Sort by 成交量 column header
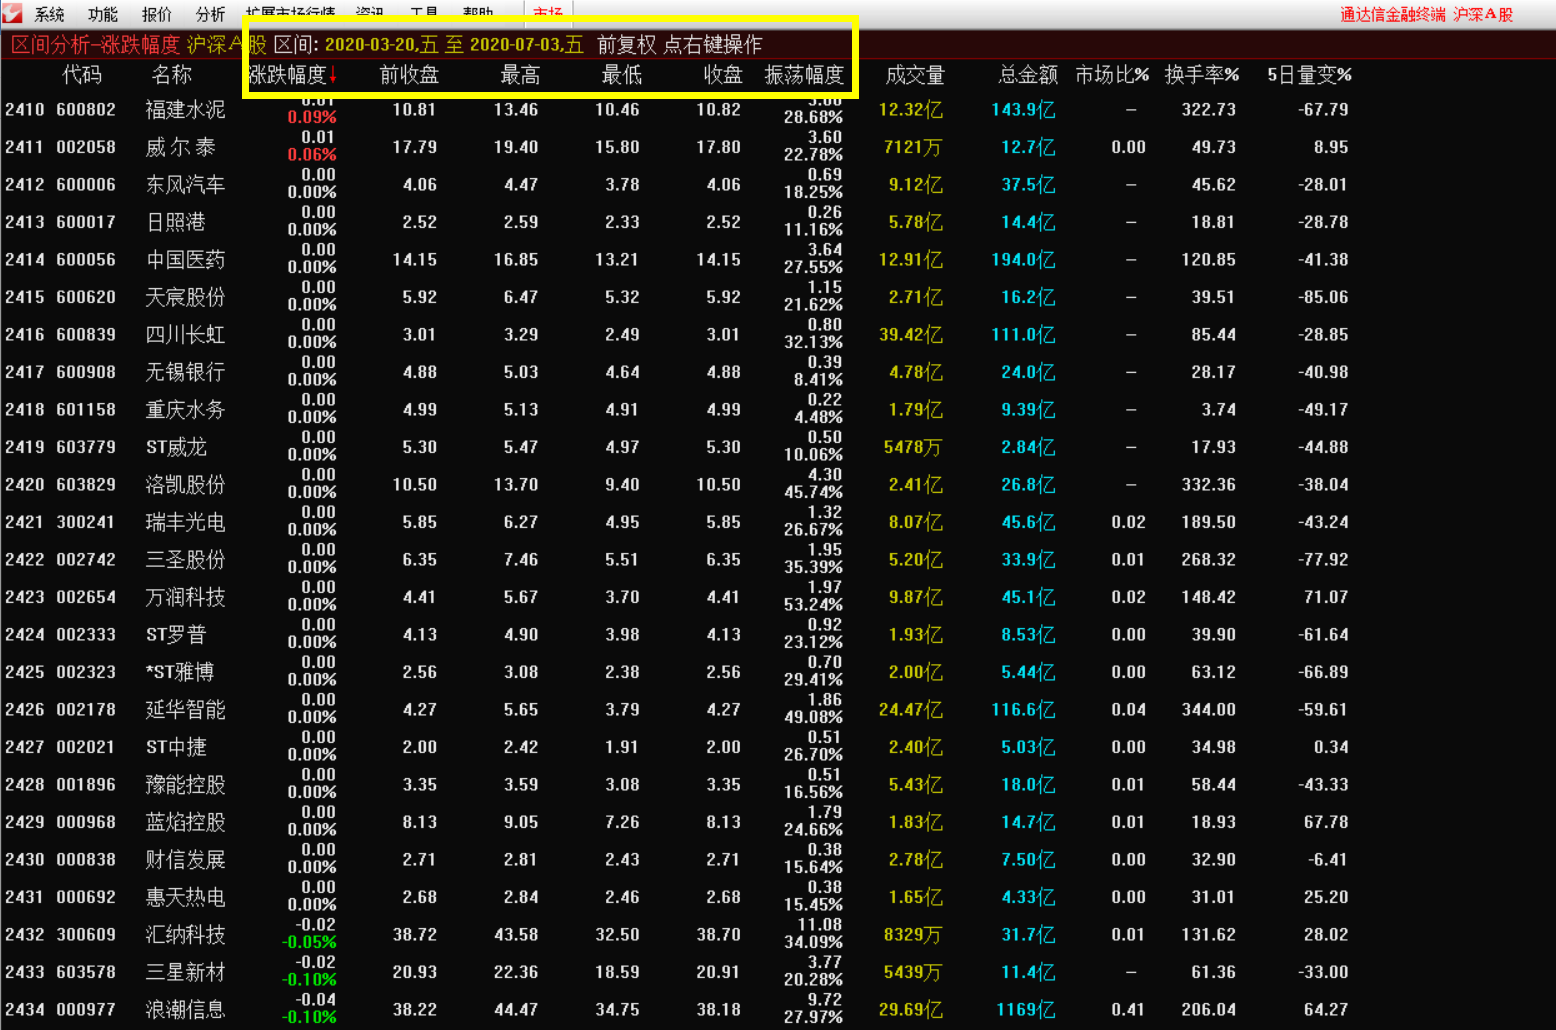Viewport: 1556px width, 1030px height. point(914,76)
